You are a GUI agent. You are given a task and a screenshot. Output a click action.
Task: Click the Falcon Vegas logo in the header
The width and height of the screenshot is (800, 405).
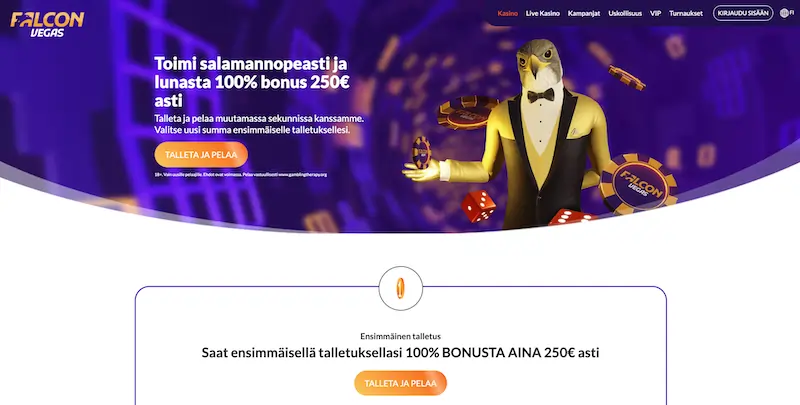47,24
